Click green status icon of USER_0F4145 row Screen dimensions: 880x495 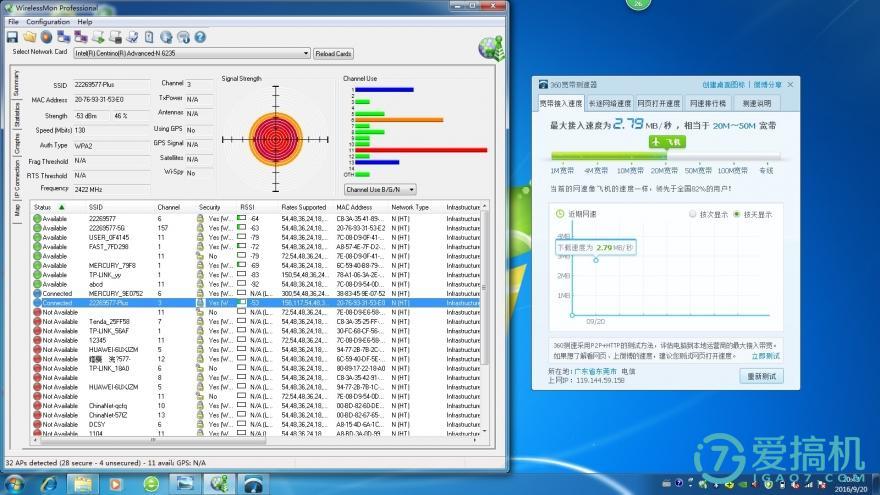coord(37,237)
